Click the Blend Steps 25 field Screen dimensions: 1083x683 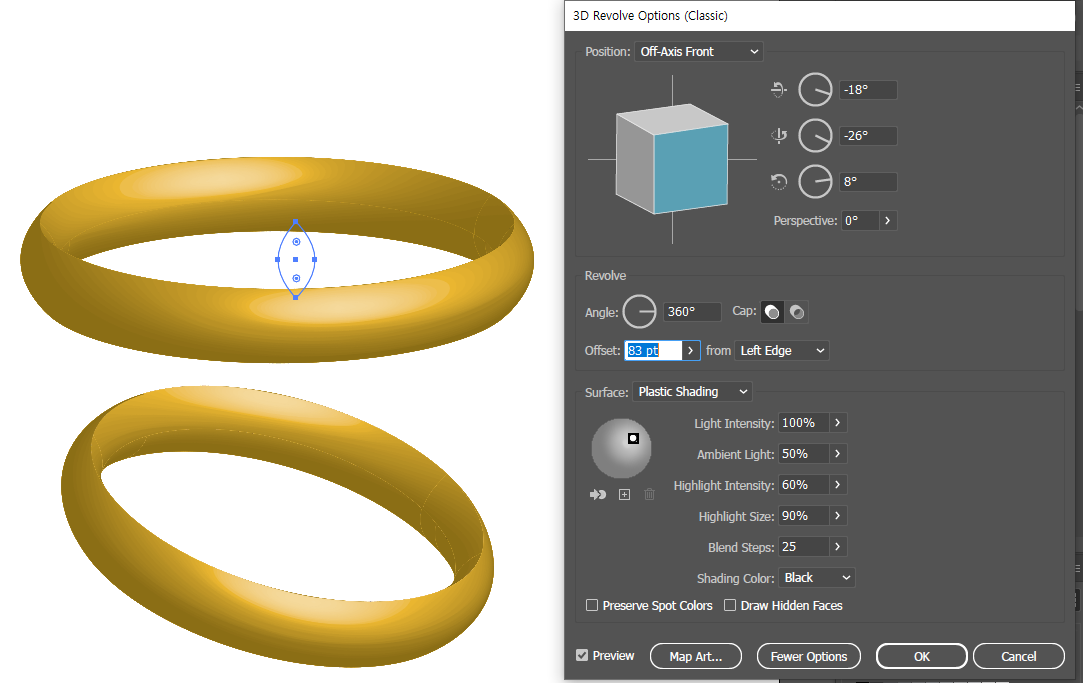coord(803,547)
